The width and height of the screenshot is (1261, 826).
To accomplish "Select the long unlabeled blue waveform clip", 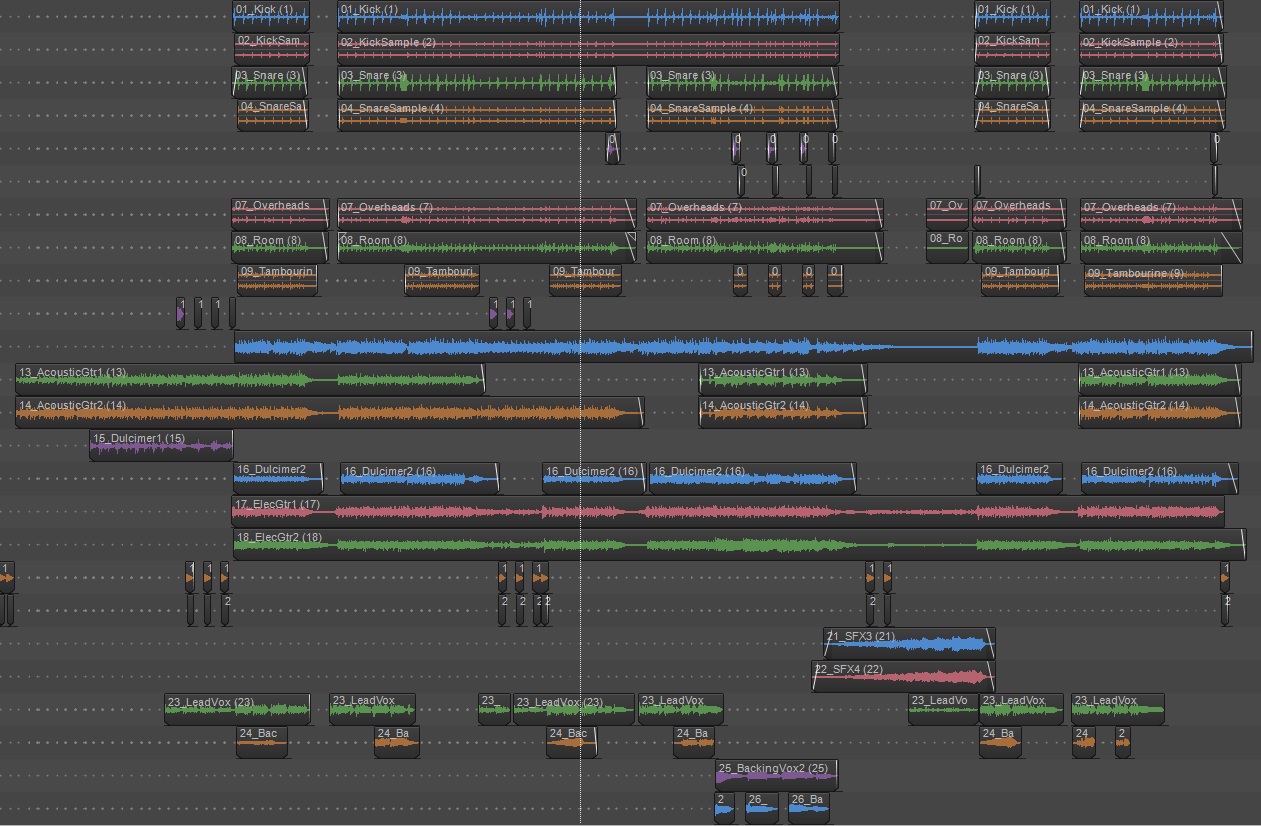I will 742,347.
